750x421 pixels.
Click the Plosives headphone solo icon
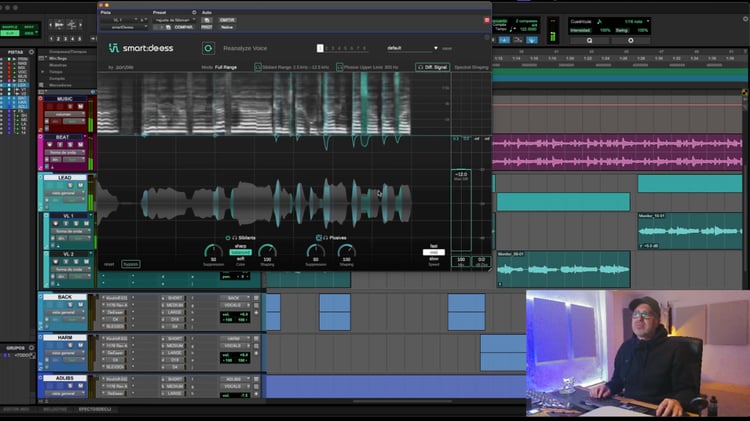tap(326, 237)
